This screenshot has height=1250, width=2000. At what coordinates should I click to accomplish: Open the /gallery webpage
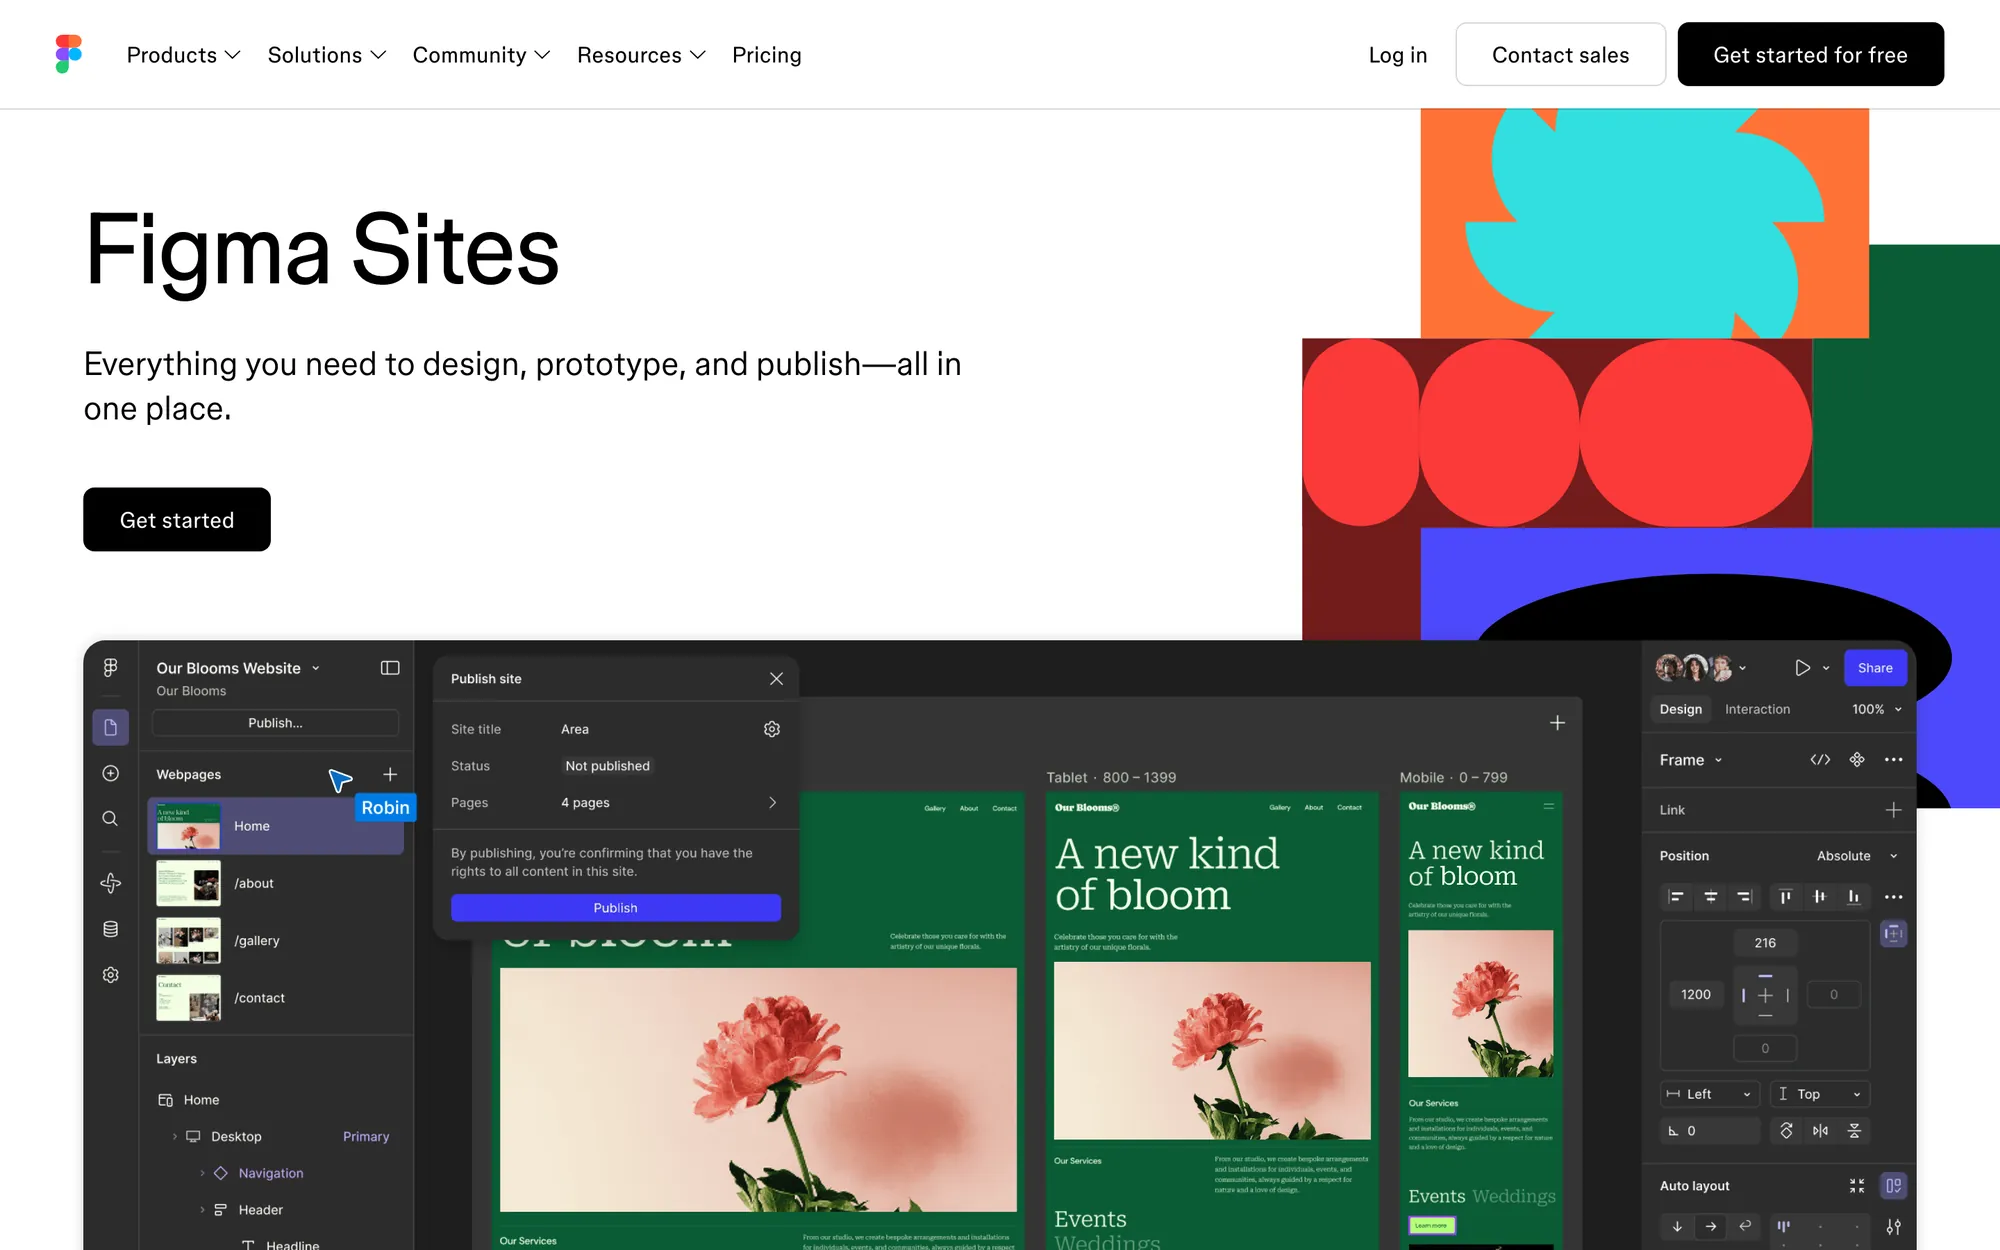click(276, 940)
